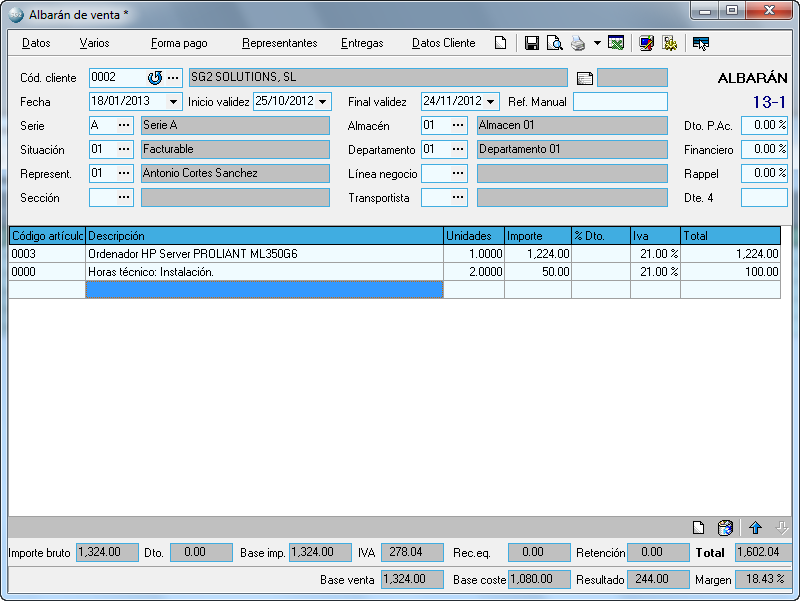The height and width of the screenshot is (601, 800).
Task: Export to Excel using spreadsheet icon
Action: pyautogui.click(x=616, y=43)
